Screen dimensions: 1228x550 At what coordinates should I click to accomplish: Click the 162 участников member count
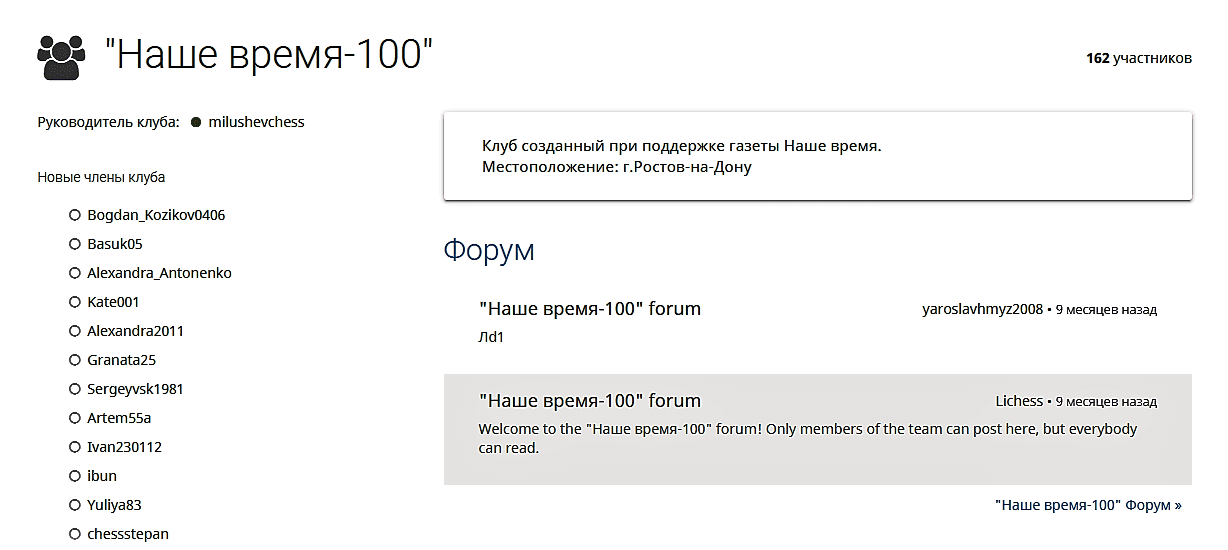pyautogui.click(x=1138, y=58)
